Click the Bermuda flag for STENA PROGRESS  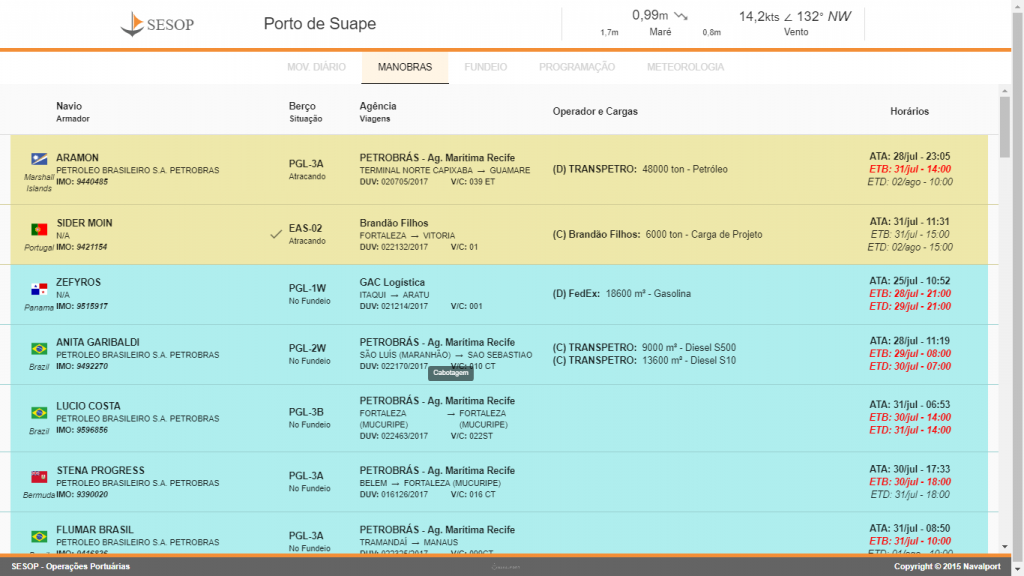(x=39, y=477)
